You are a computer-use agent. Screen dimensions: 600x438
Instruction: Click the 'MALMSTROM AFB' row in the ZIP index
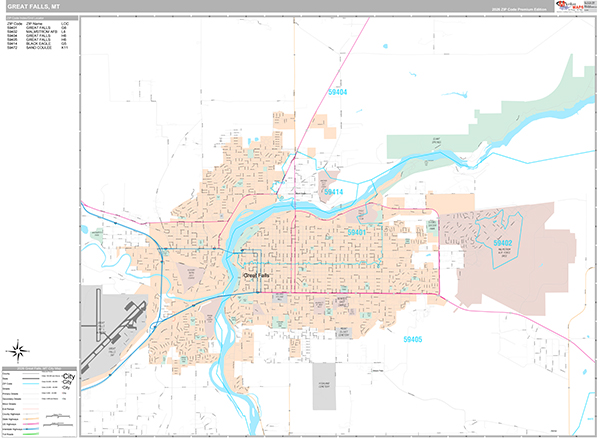point(38,32)
